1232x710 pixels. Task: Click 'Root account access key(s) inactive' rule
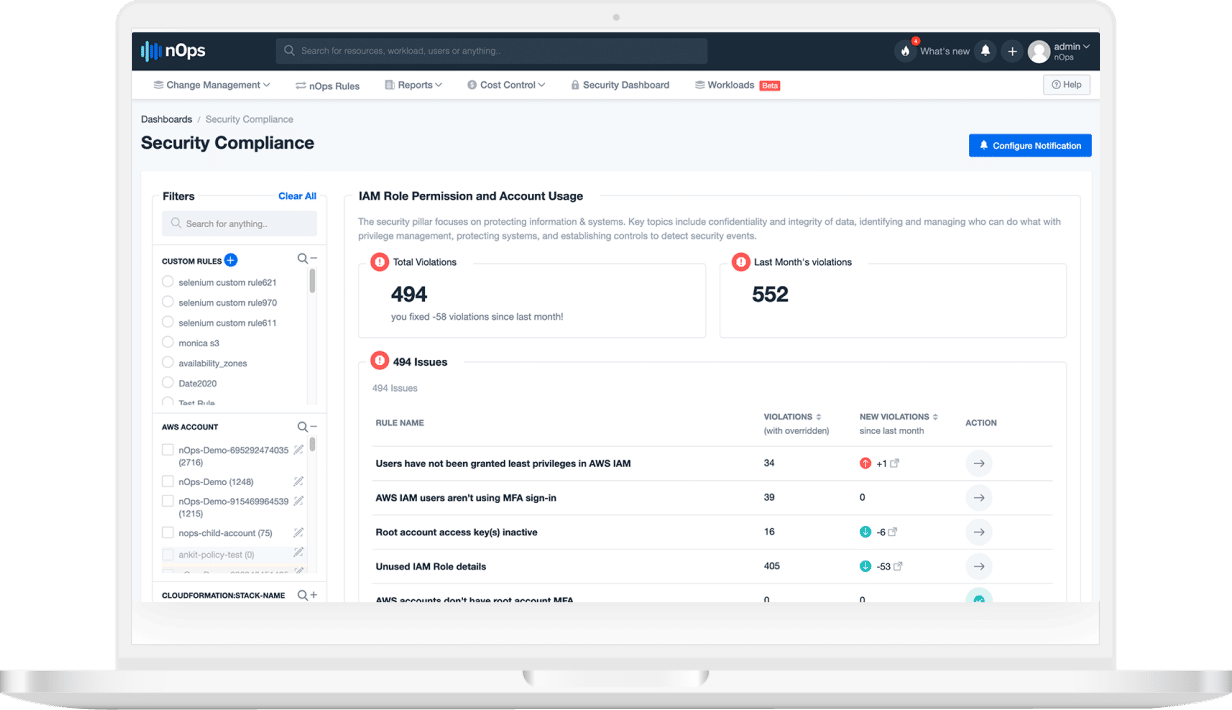click(456, 532)
